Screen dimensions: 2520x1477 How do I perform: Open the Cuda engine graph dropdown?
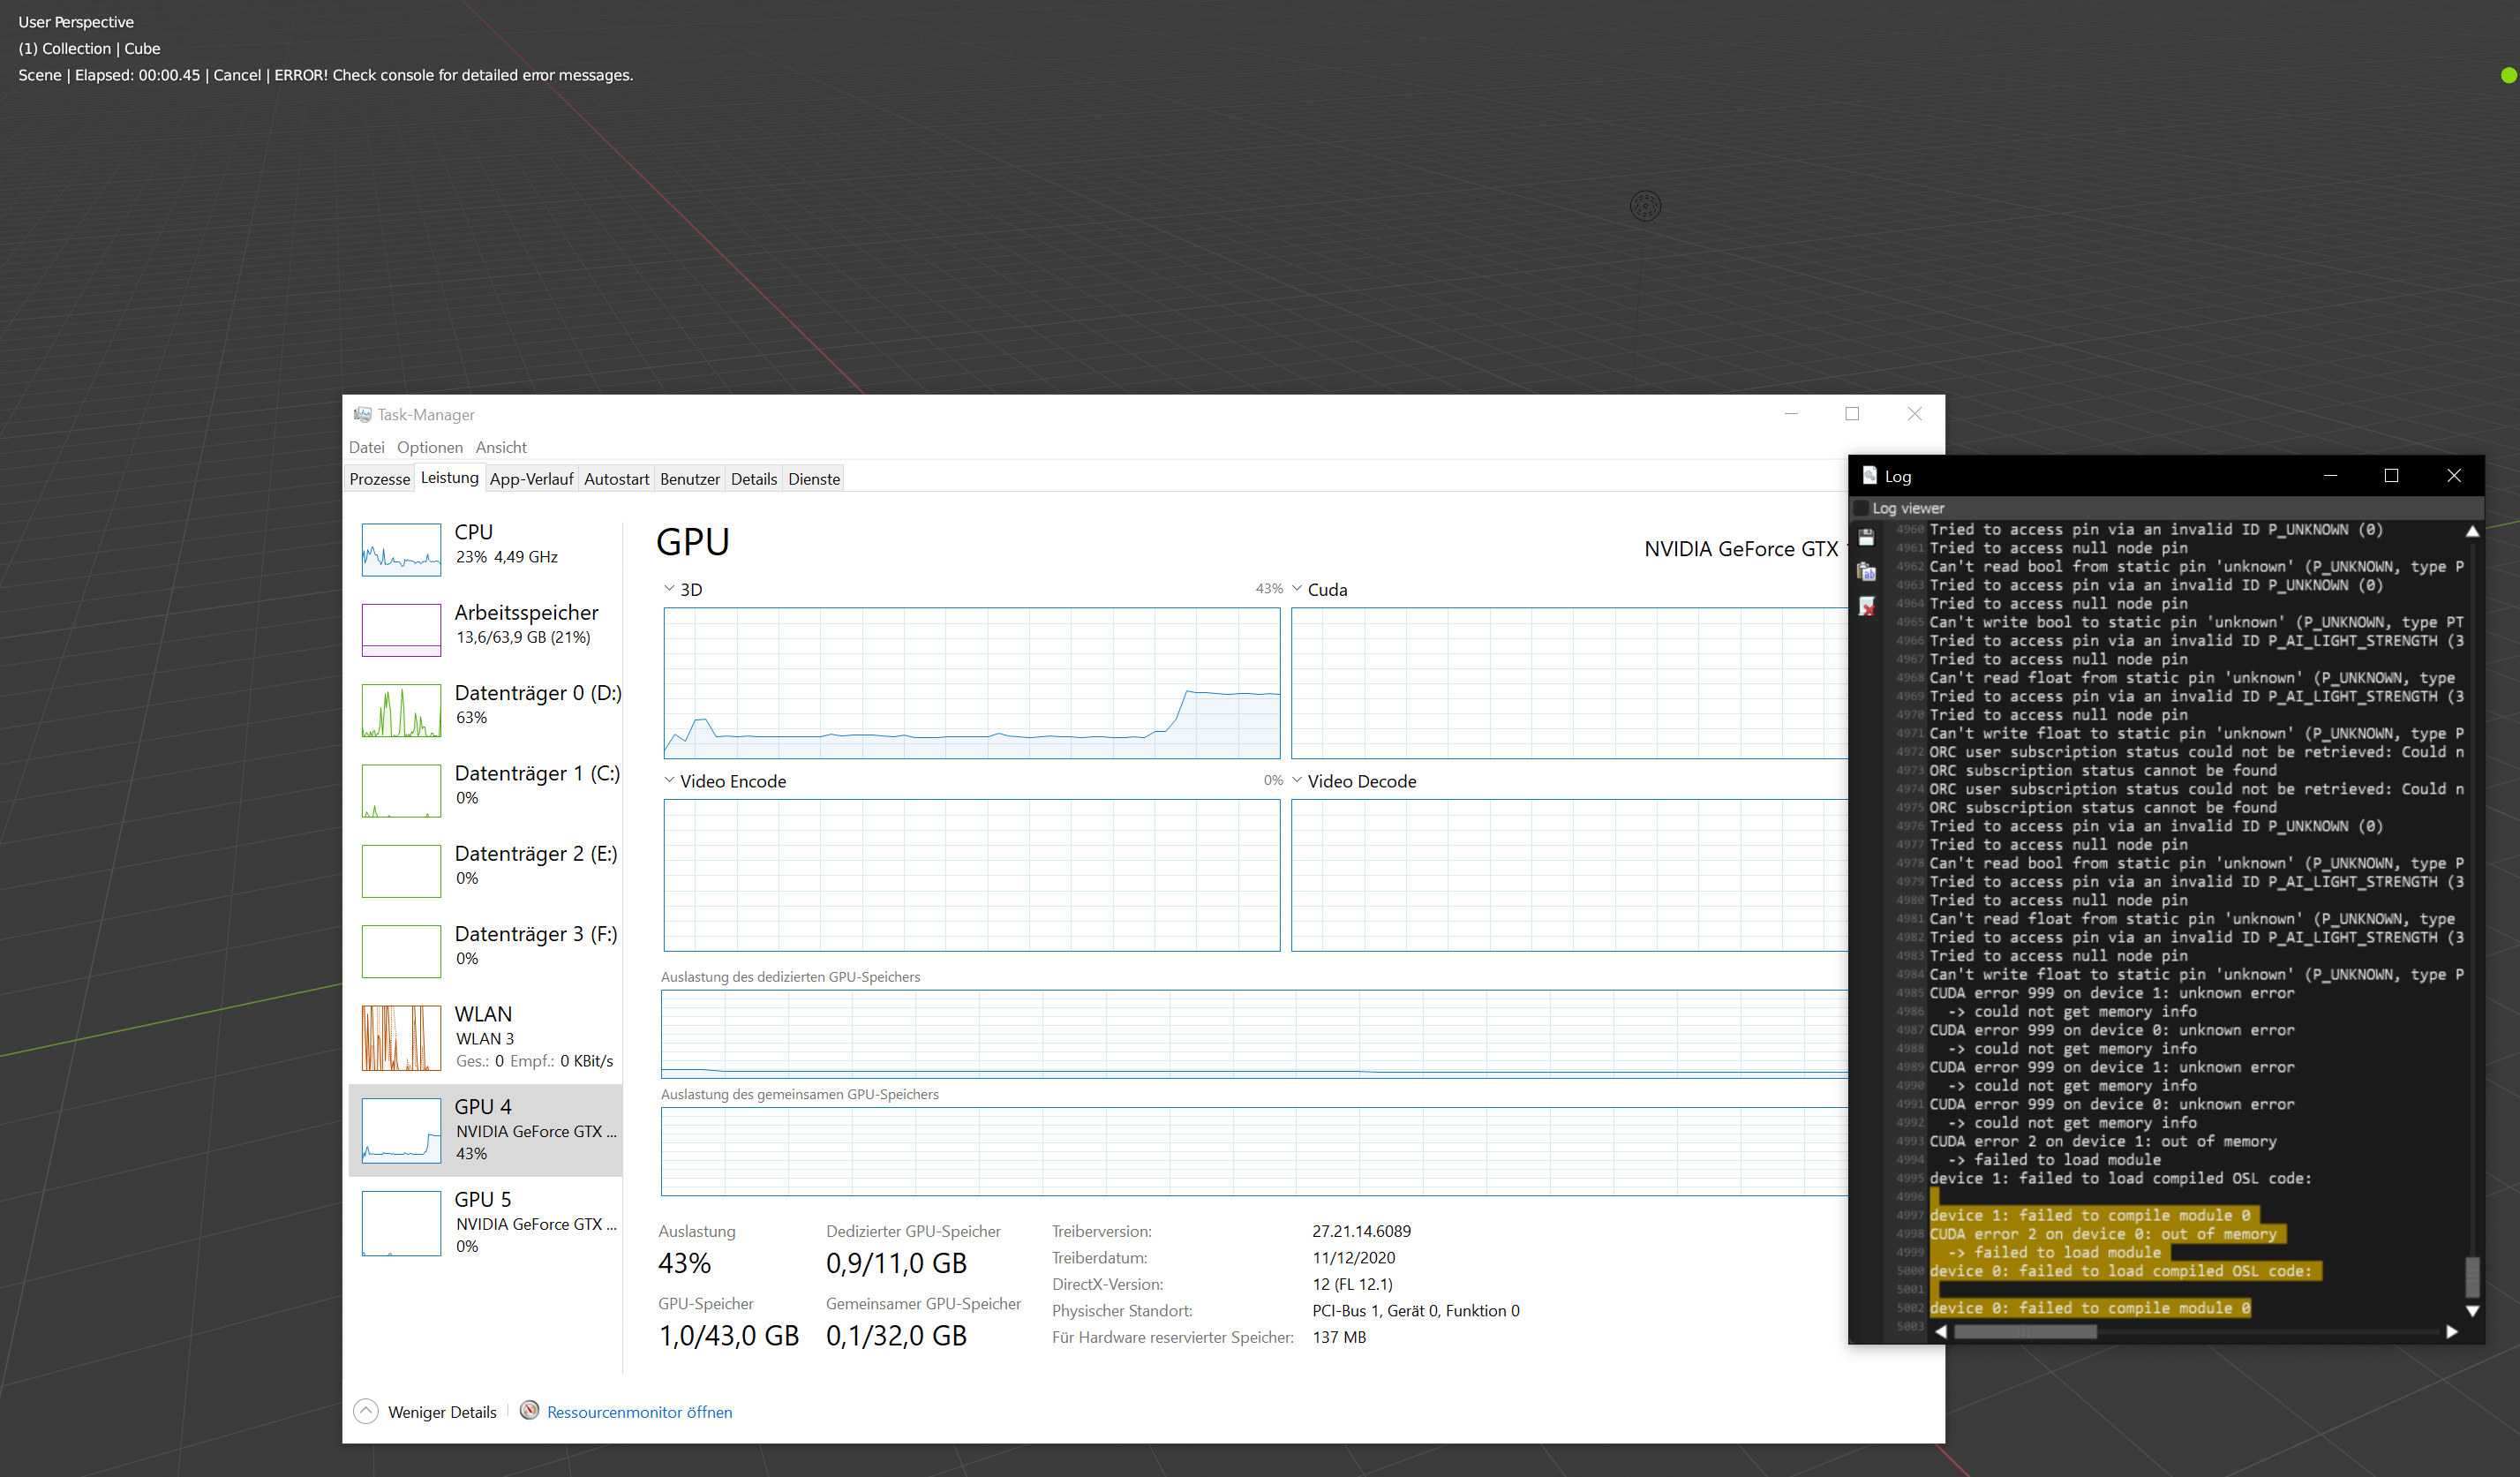(x=1297, y=589)
